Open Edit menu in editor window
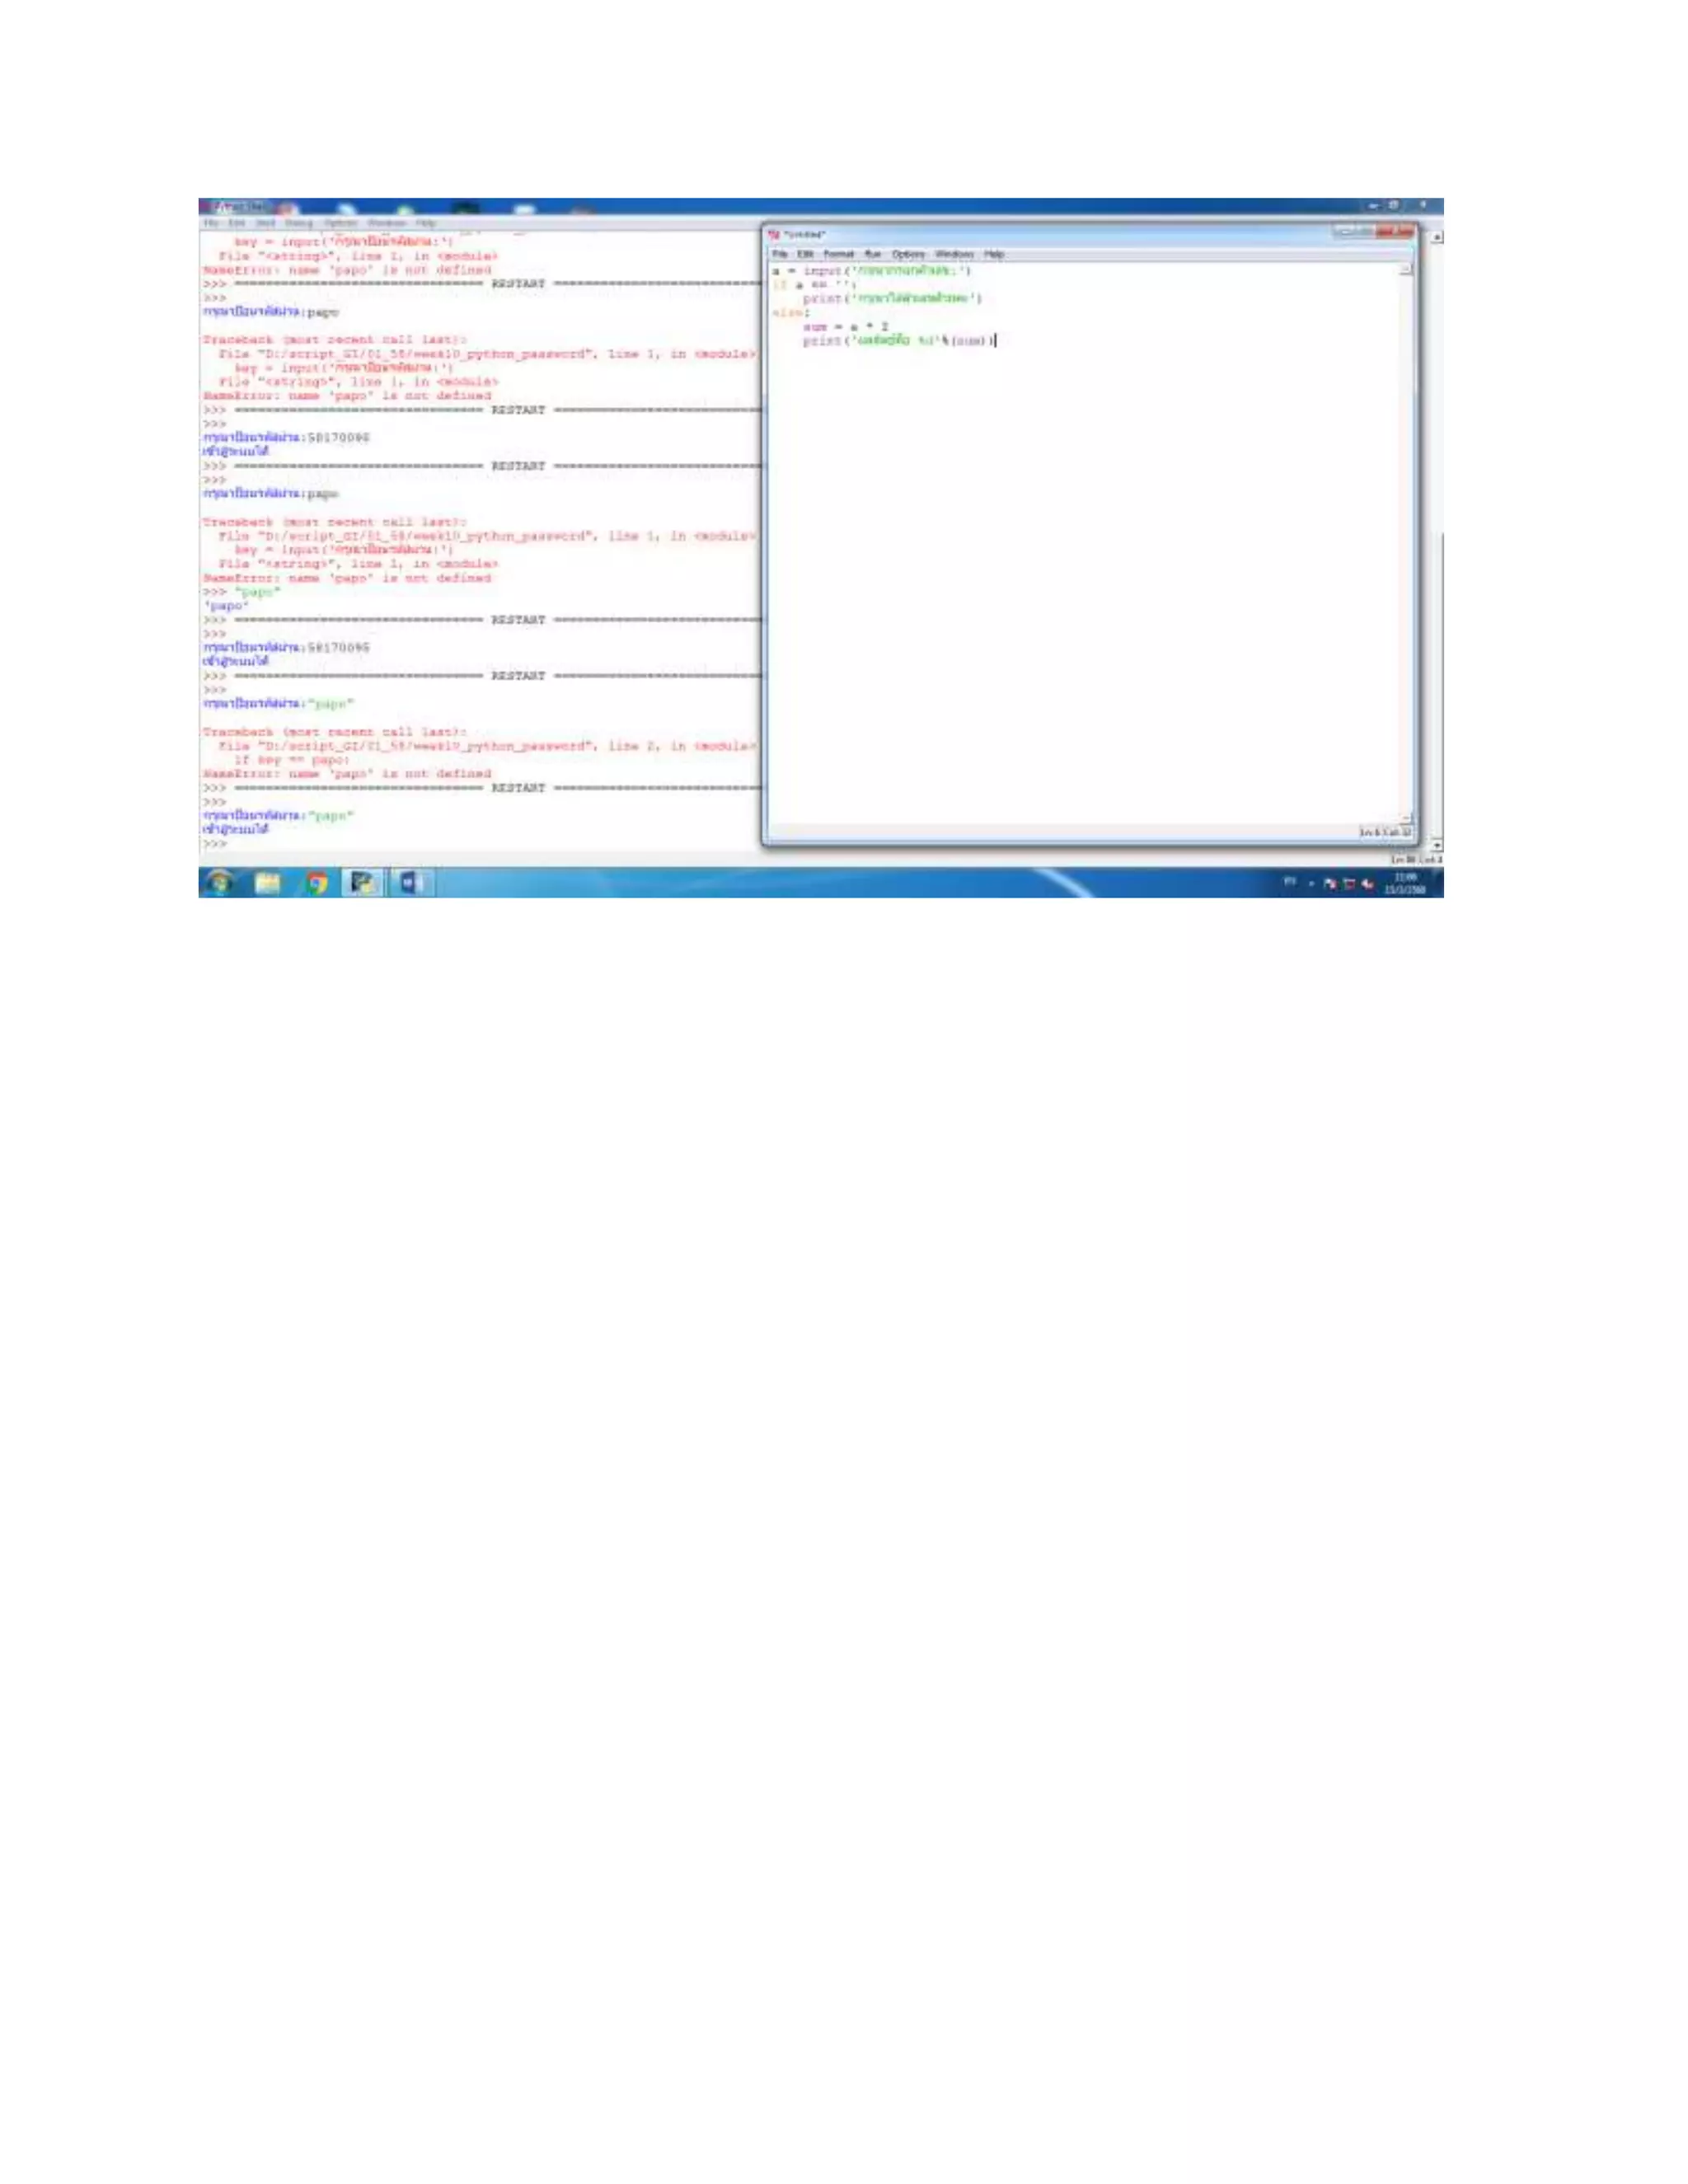 point(805,254)
